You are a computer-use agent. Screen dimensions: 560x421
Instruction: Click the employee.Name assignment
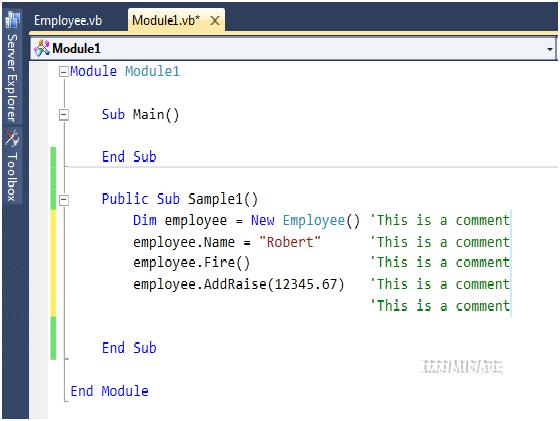pos(227,242)
